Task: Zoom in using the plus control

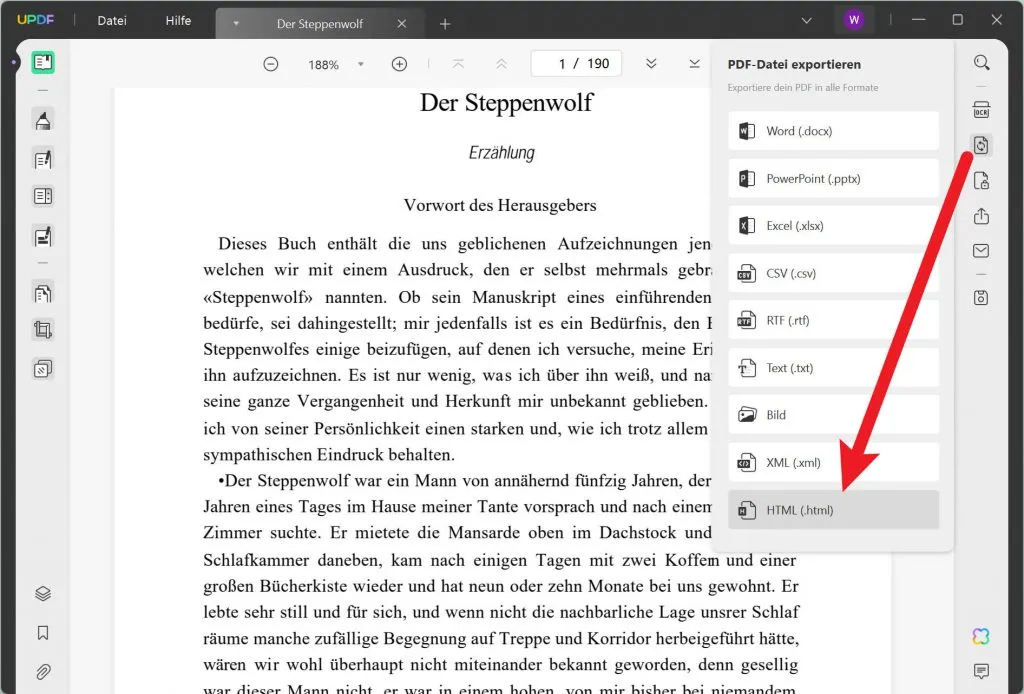Action: coord(399,63)
